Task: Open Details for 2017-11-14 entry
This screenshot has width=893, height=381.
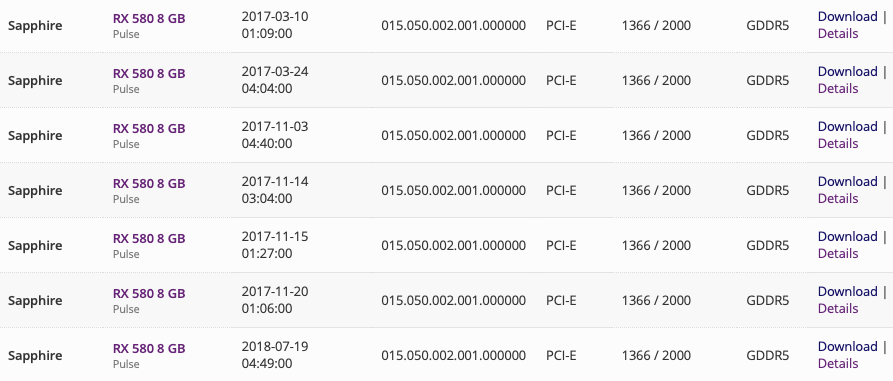Action: [838, 199]
